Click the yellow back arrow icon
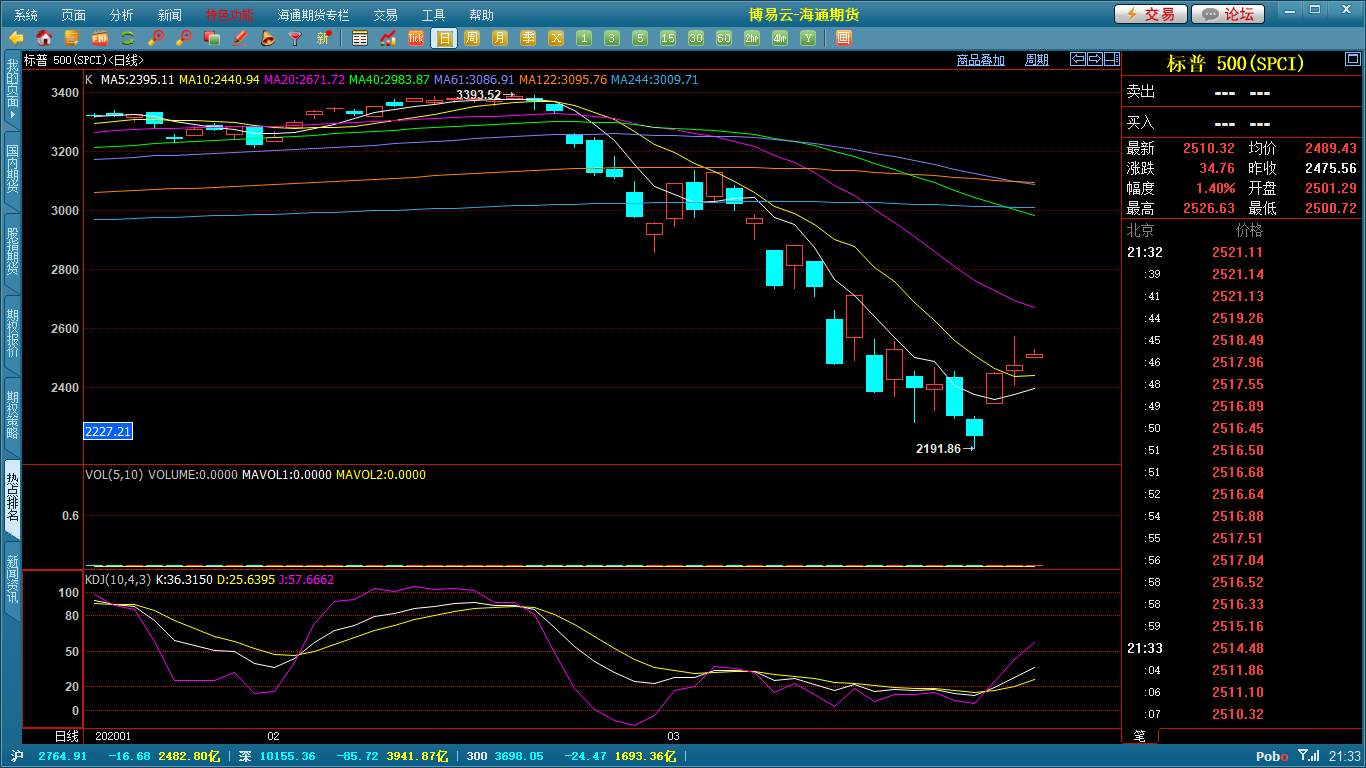 [16, 38]
